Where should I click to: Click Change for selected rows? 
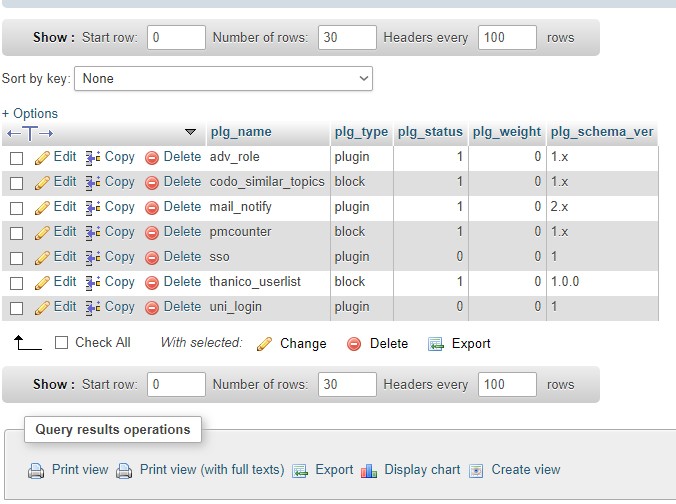pos(292,344)
